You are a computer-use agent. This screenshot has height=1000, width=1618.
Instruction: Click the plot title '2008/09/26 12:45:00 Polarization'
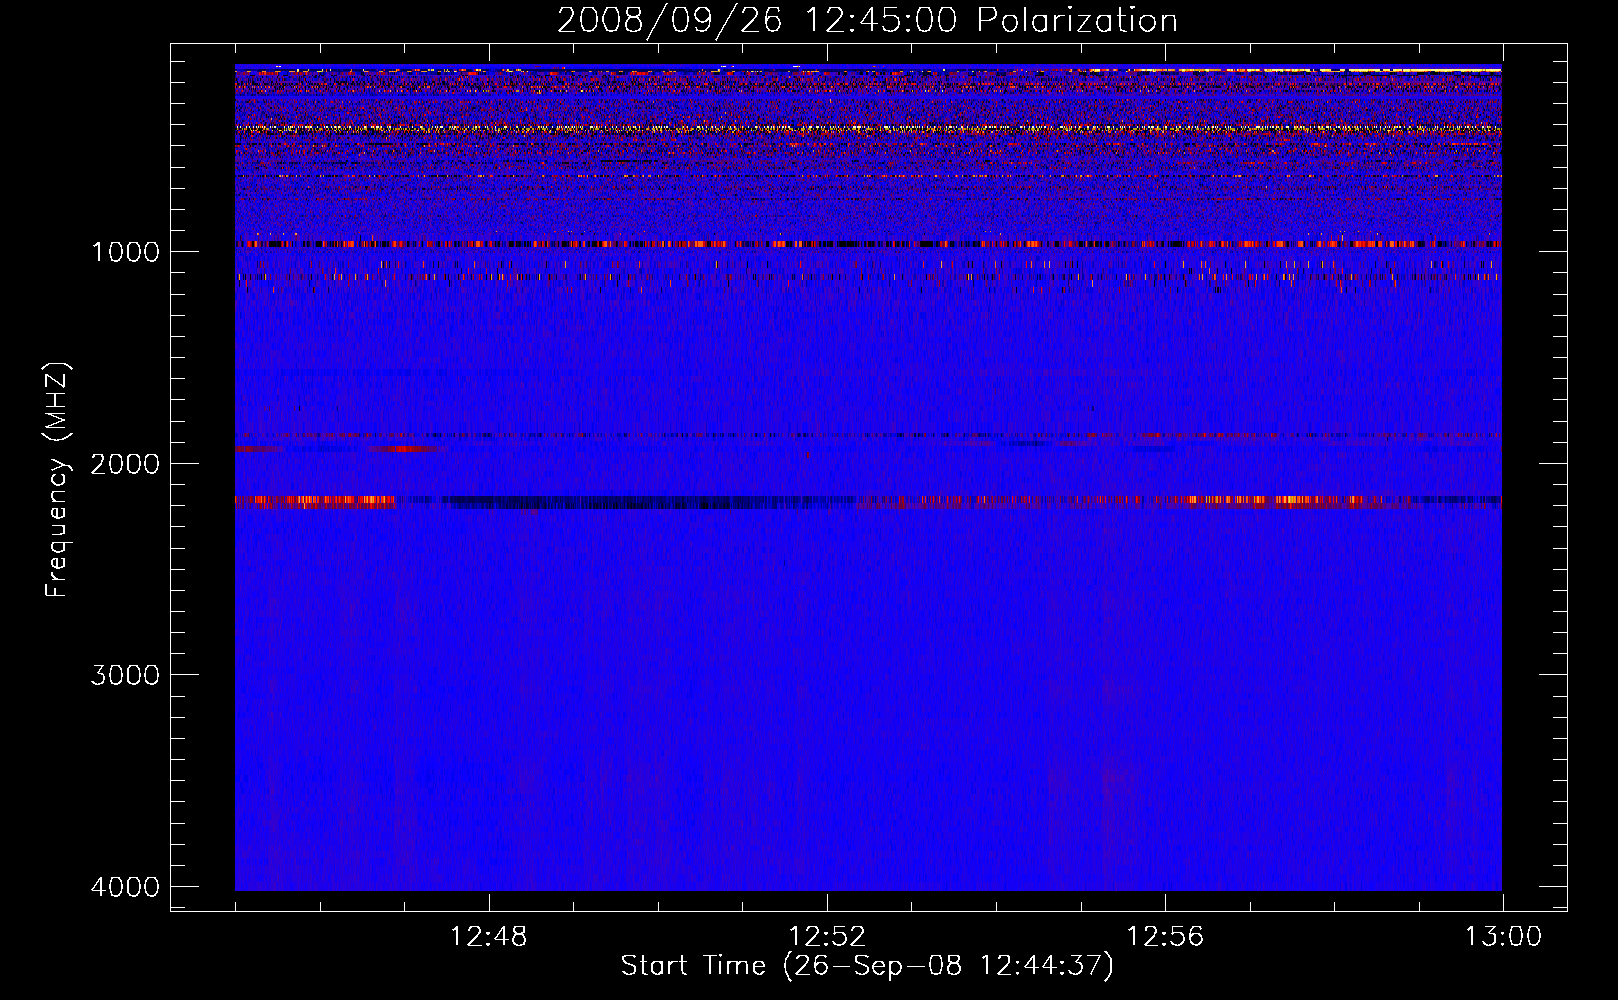tap(867, 20)
